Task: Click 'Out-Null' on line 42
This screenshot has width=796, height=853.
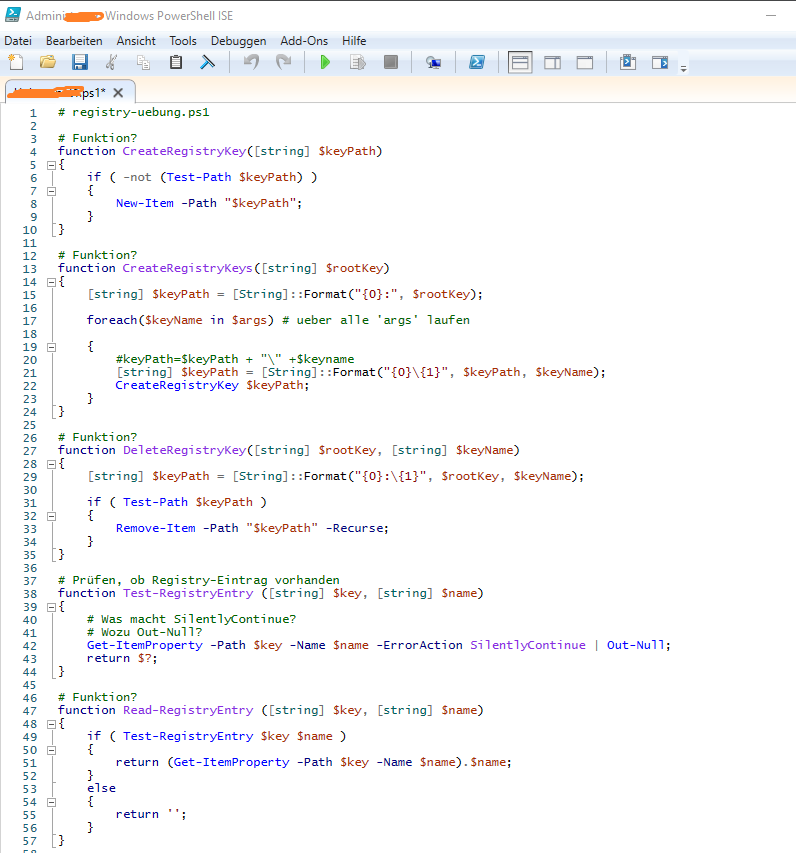Action: coord(636,645)
